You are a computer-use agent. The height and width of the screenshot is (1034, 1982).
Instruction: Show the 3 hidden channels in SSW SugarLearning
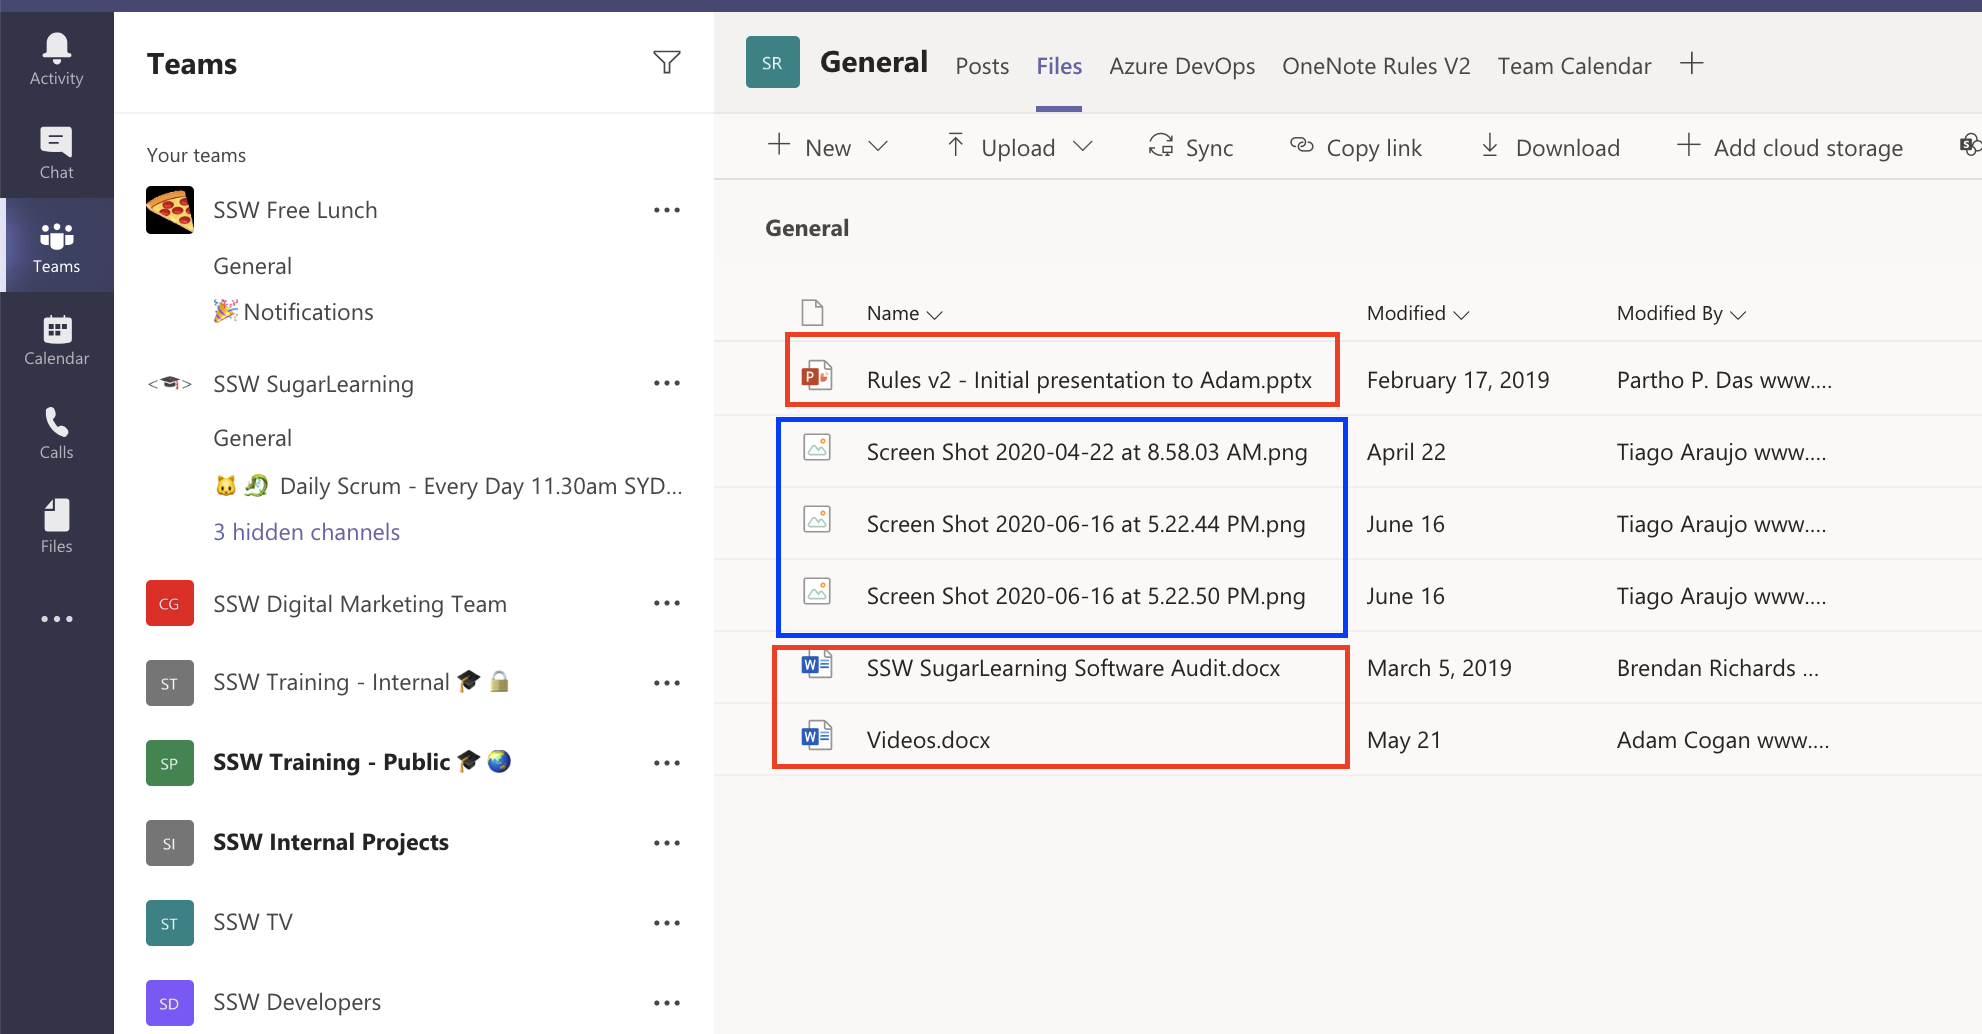point(306,531)
